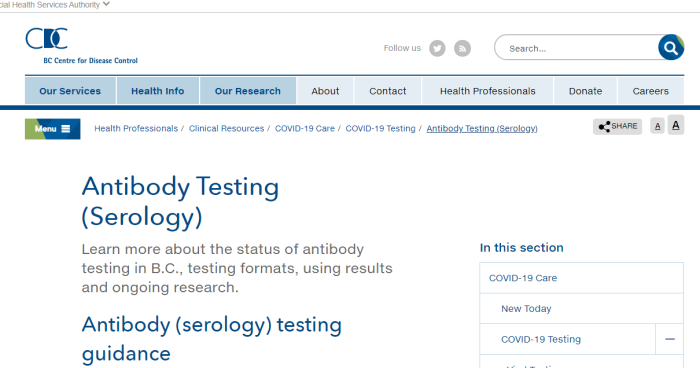Screen dimensions: 700x368
Task: Collapse the COVID-19 Testing section
Action: click(x=670, y=339)
